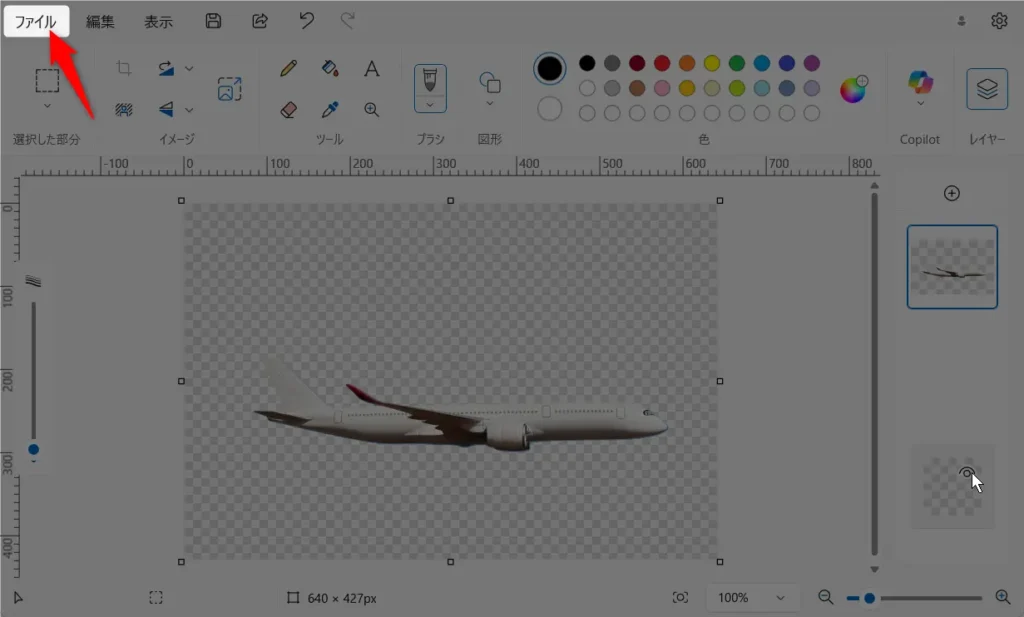Click the vertical scrollbar
The height and width of the screenshot is (617, 1024).
(874, 372)
